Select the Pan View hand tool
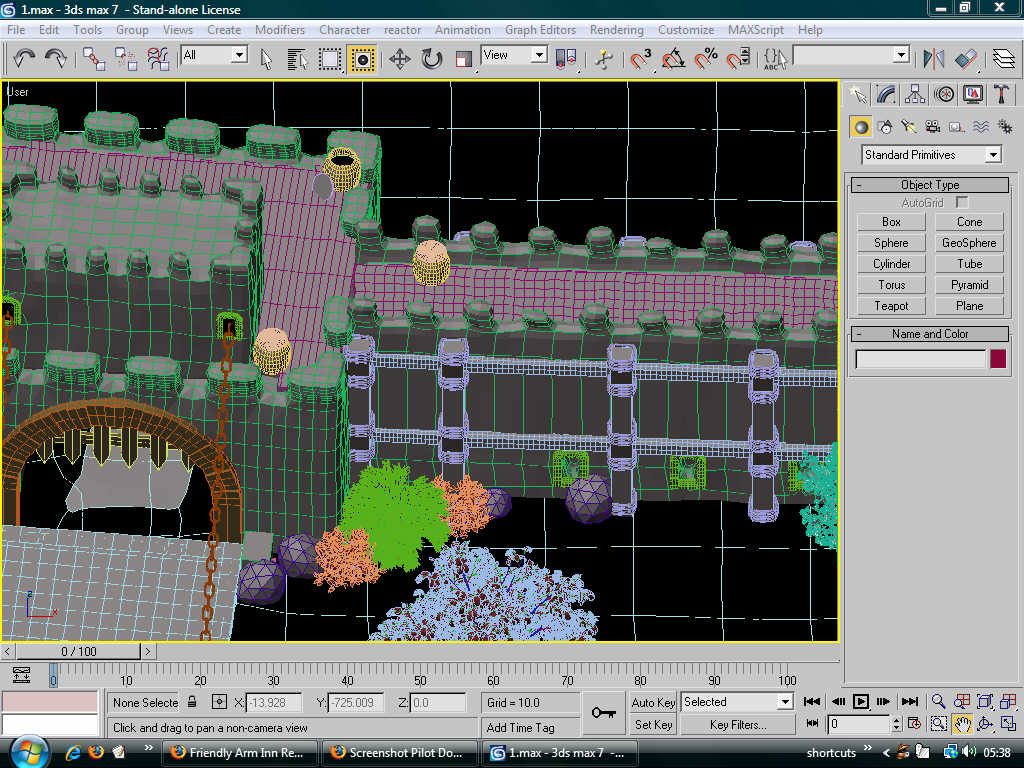 click(x=961, y=724)
